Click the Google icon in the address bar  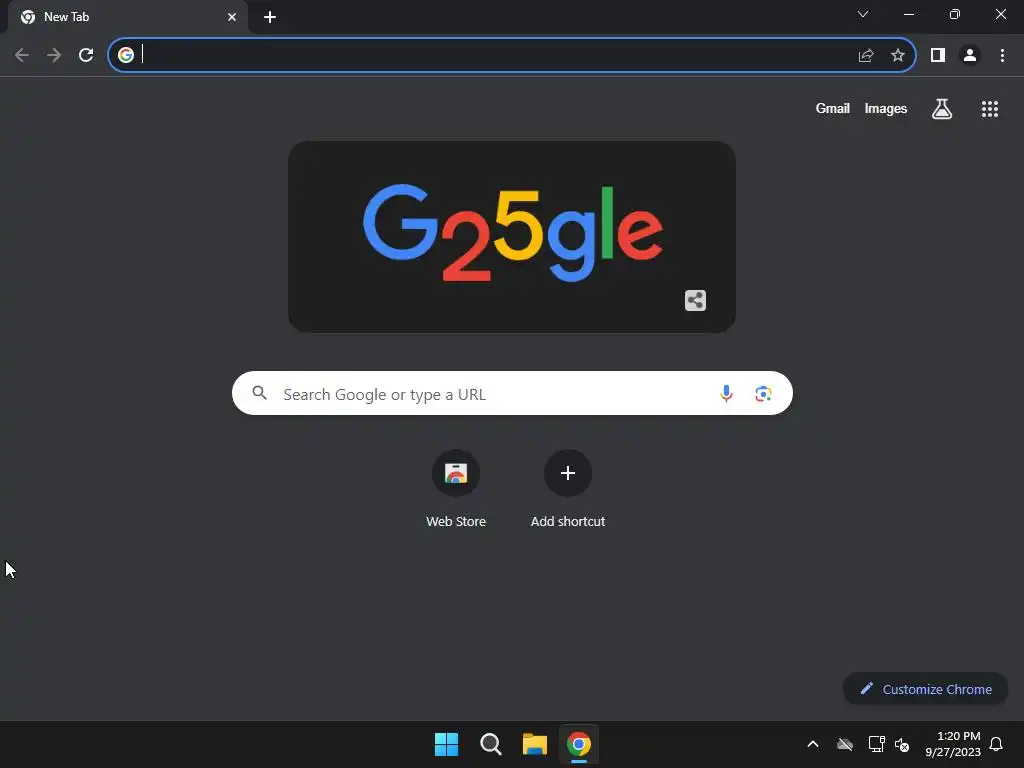coord(126,55)
